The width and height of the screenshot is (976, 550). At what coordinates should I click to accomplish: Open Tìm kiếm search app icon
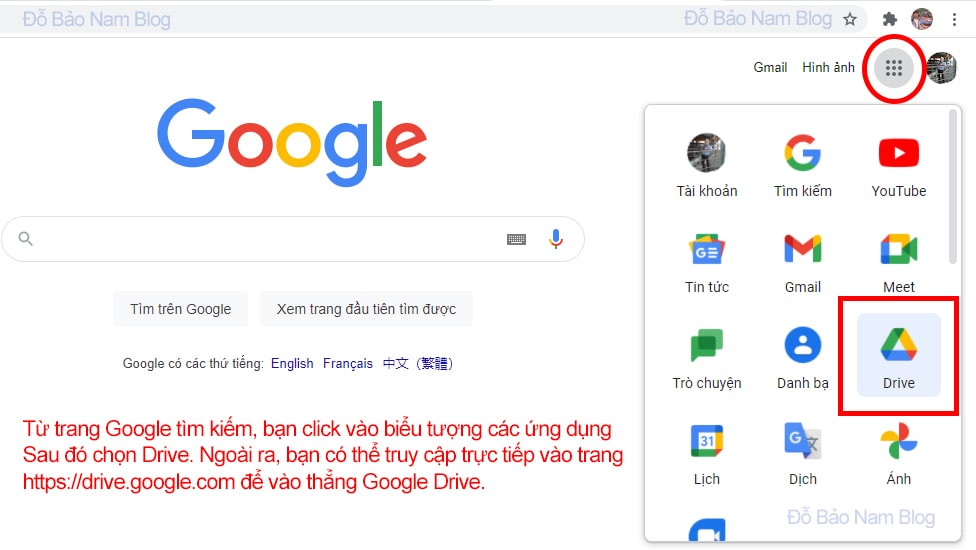click(802, 165)
